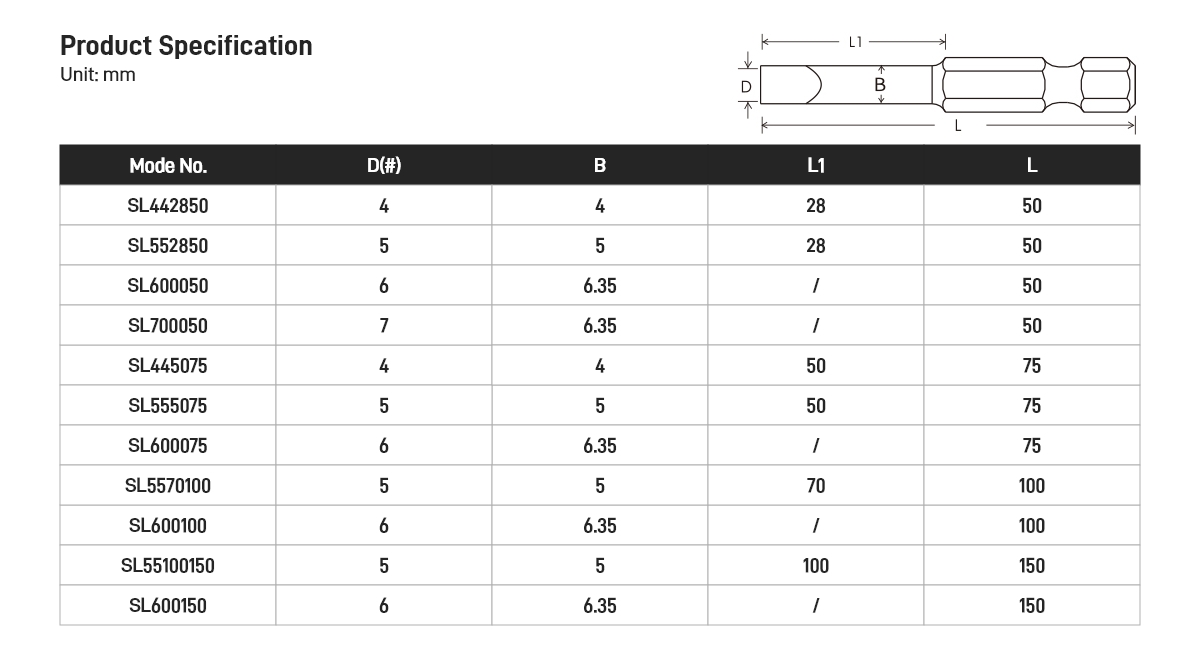1200x655 pixels.
Task: Click the L1 value 100 cell
Action: tap(816, 566)
